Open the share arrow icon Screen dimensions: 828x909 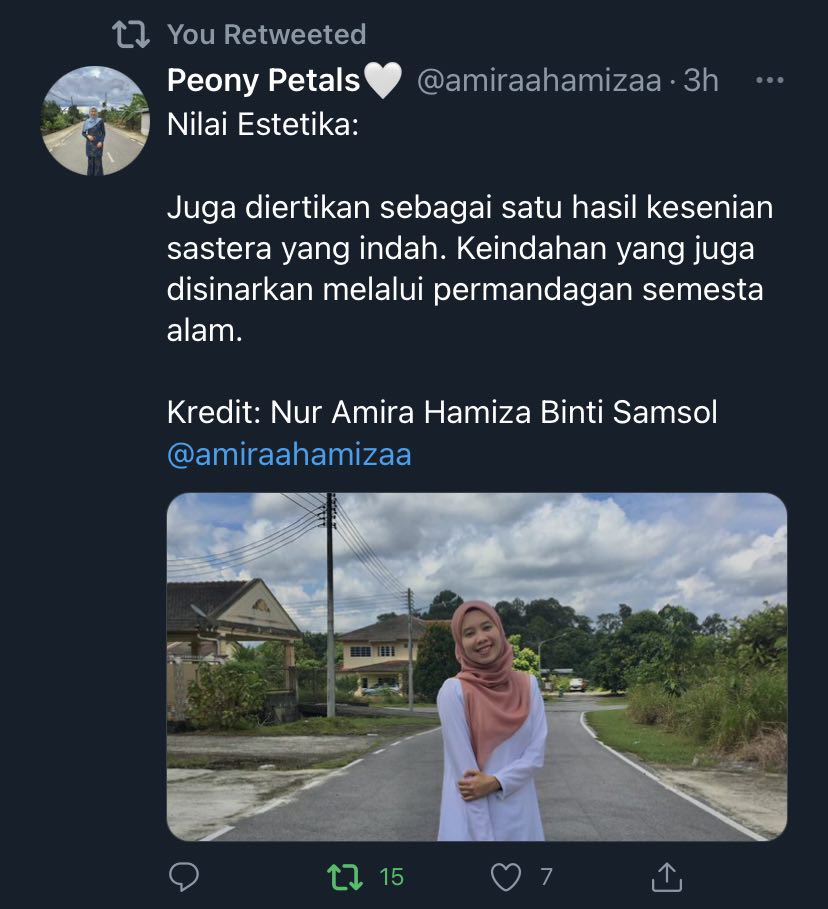click(667, 877)
